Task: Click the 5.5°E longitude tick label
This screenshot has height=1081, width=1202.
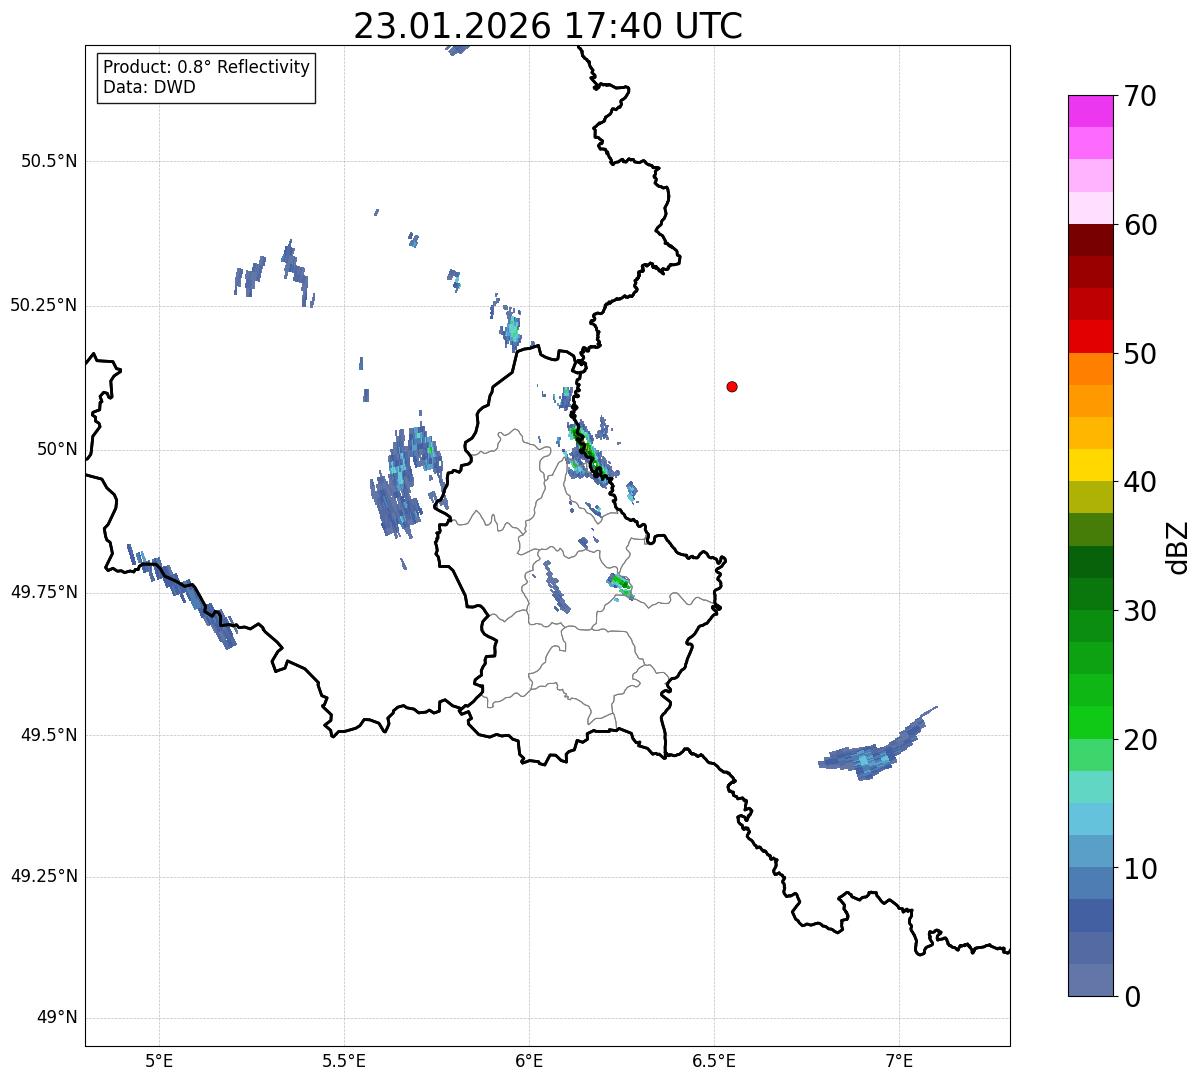Action: pos(344,1059)
